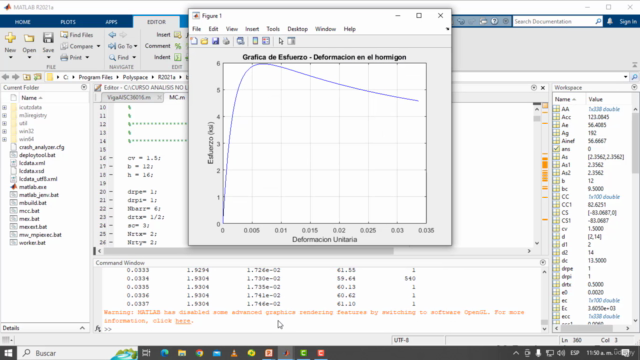This screenshot has height=360, width=640.
Task: Select Edit Plot arrow tool in Figure 1
Action: pyautogui.click(x=280, y=41)
